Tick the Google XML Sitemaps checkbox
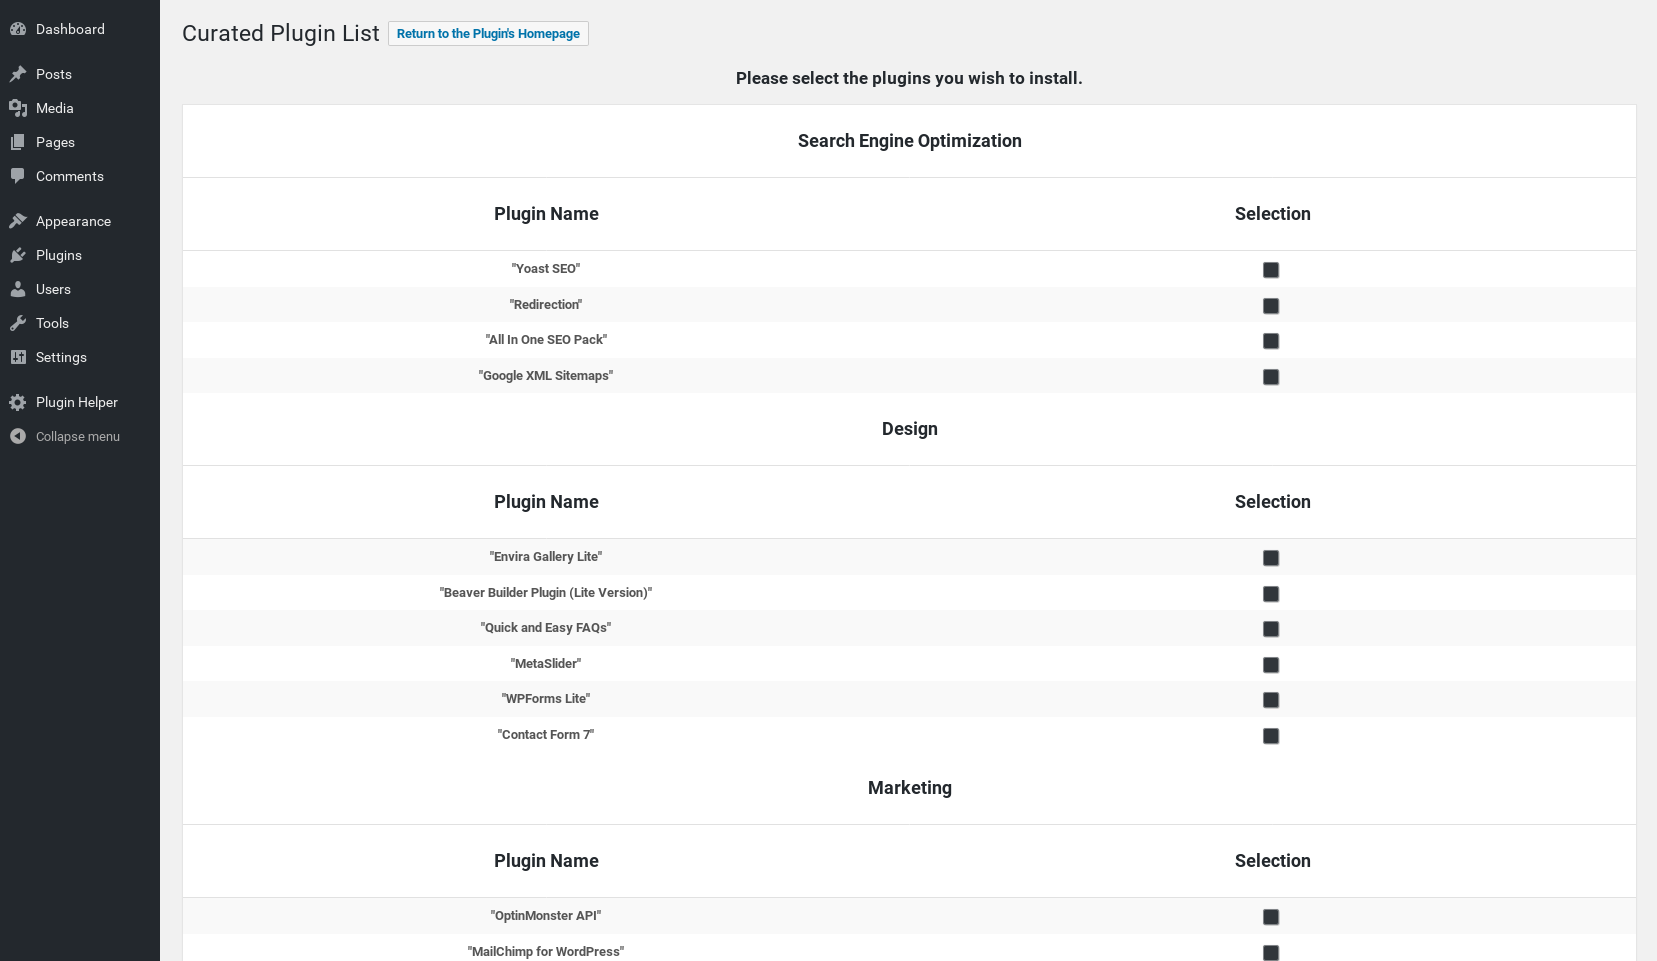Screen dimensions: 1657x961 [x=1271, y=377]
